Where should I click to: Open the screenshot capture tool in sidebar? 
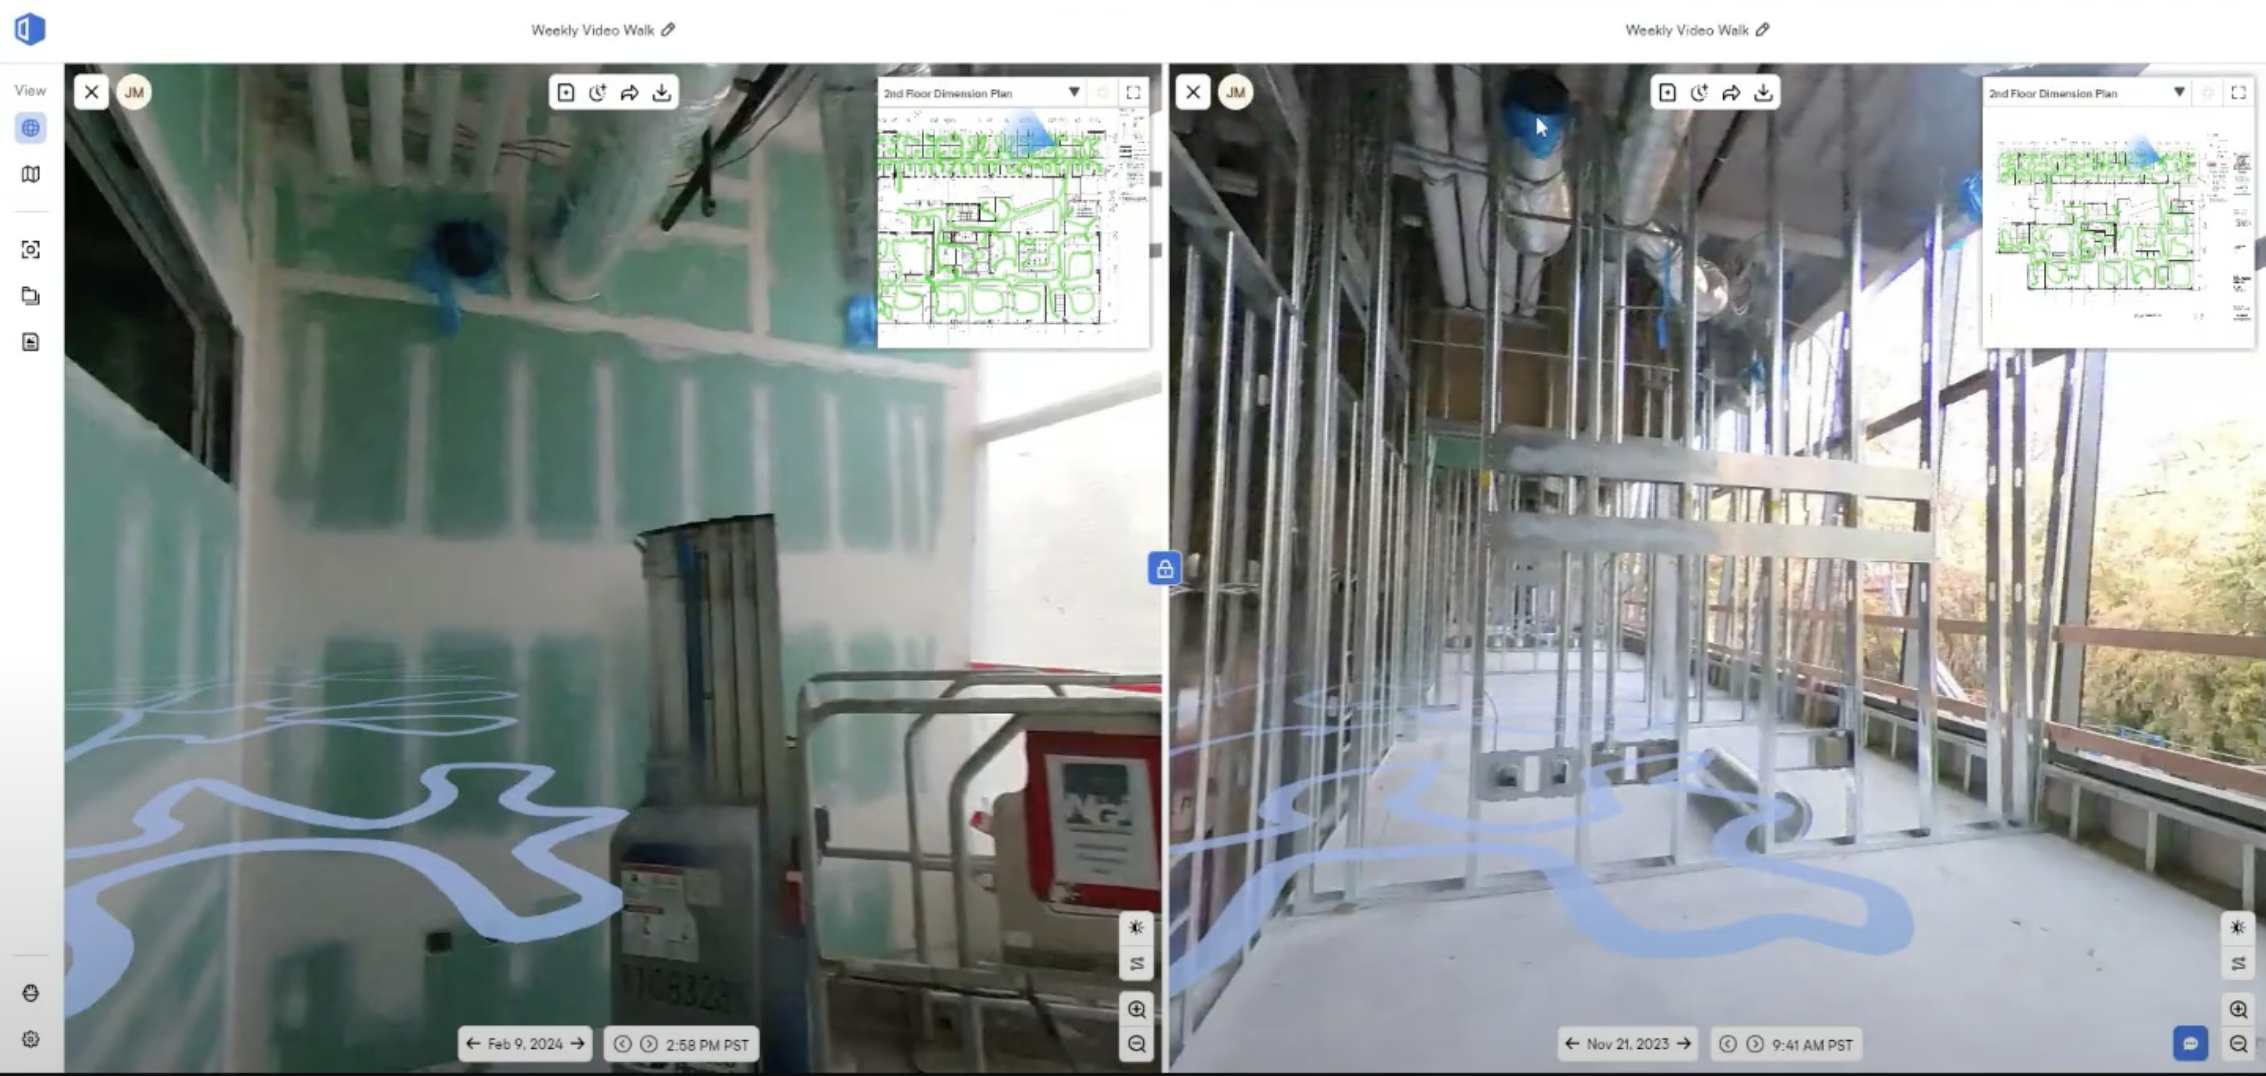pyautogui.click(x=30, y=250)
